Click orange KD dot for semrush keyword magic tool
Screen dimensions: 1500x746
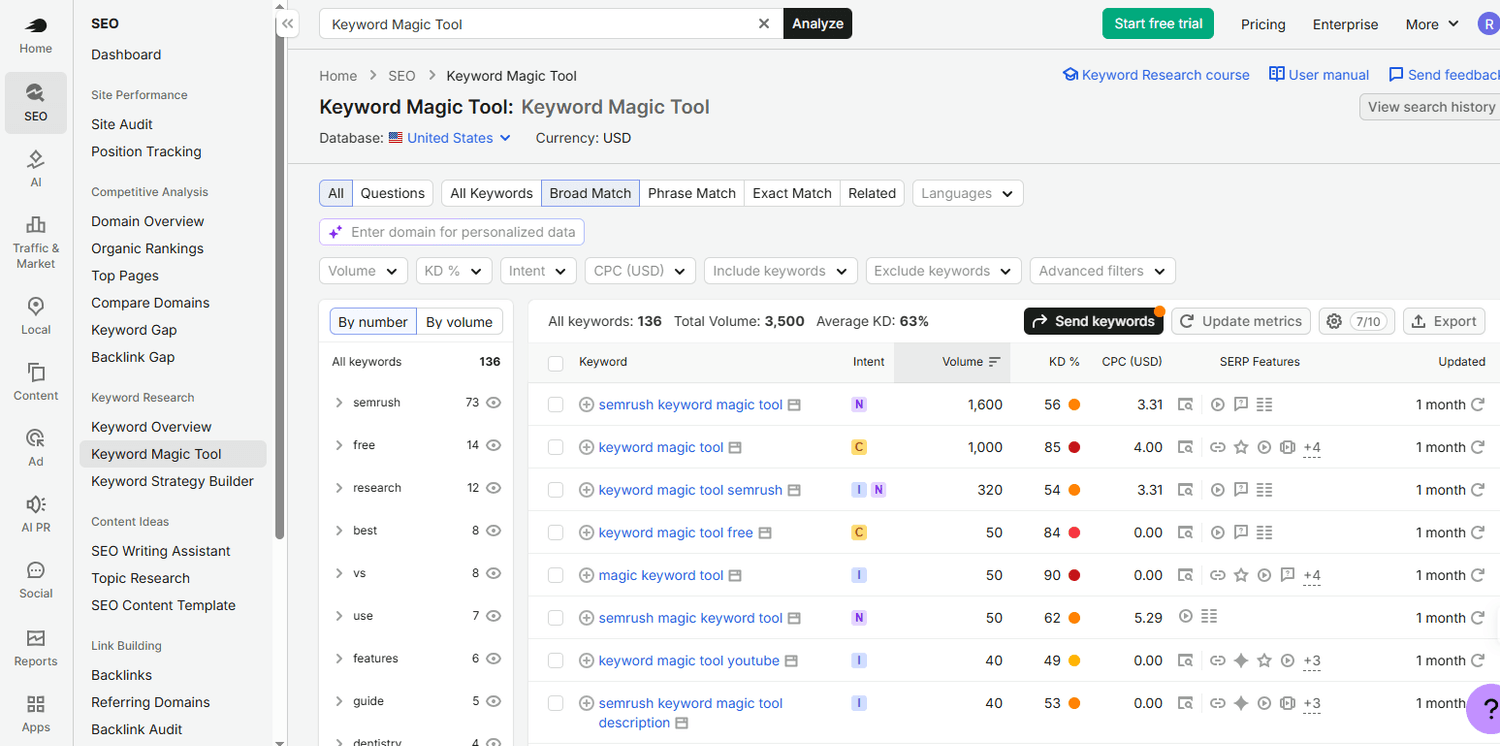click(1074, 405)
